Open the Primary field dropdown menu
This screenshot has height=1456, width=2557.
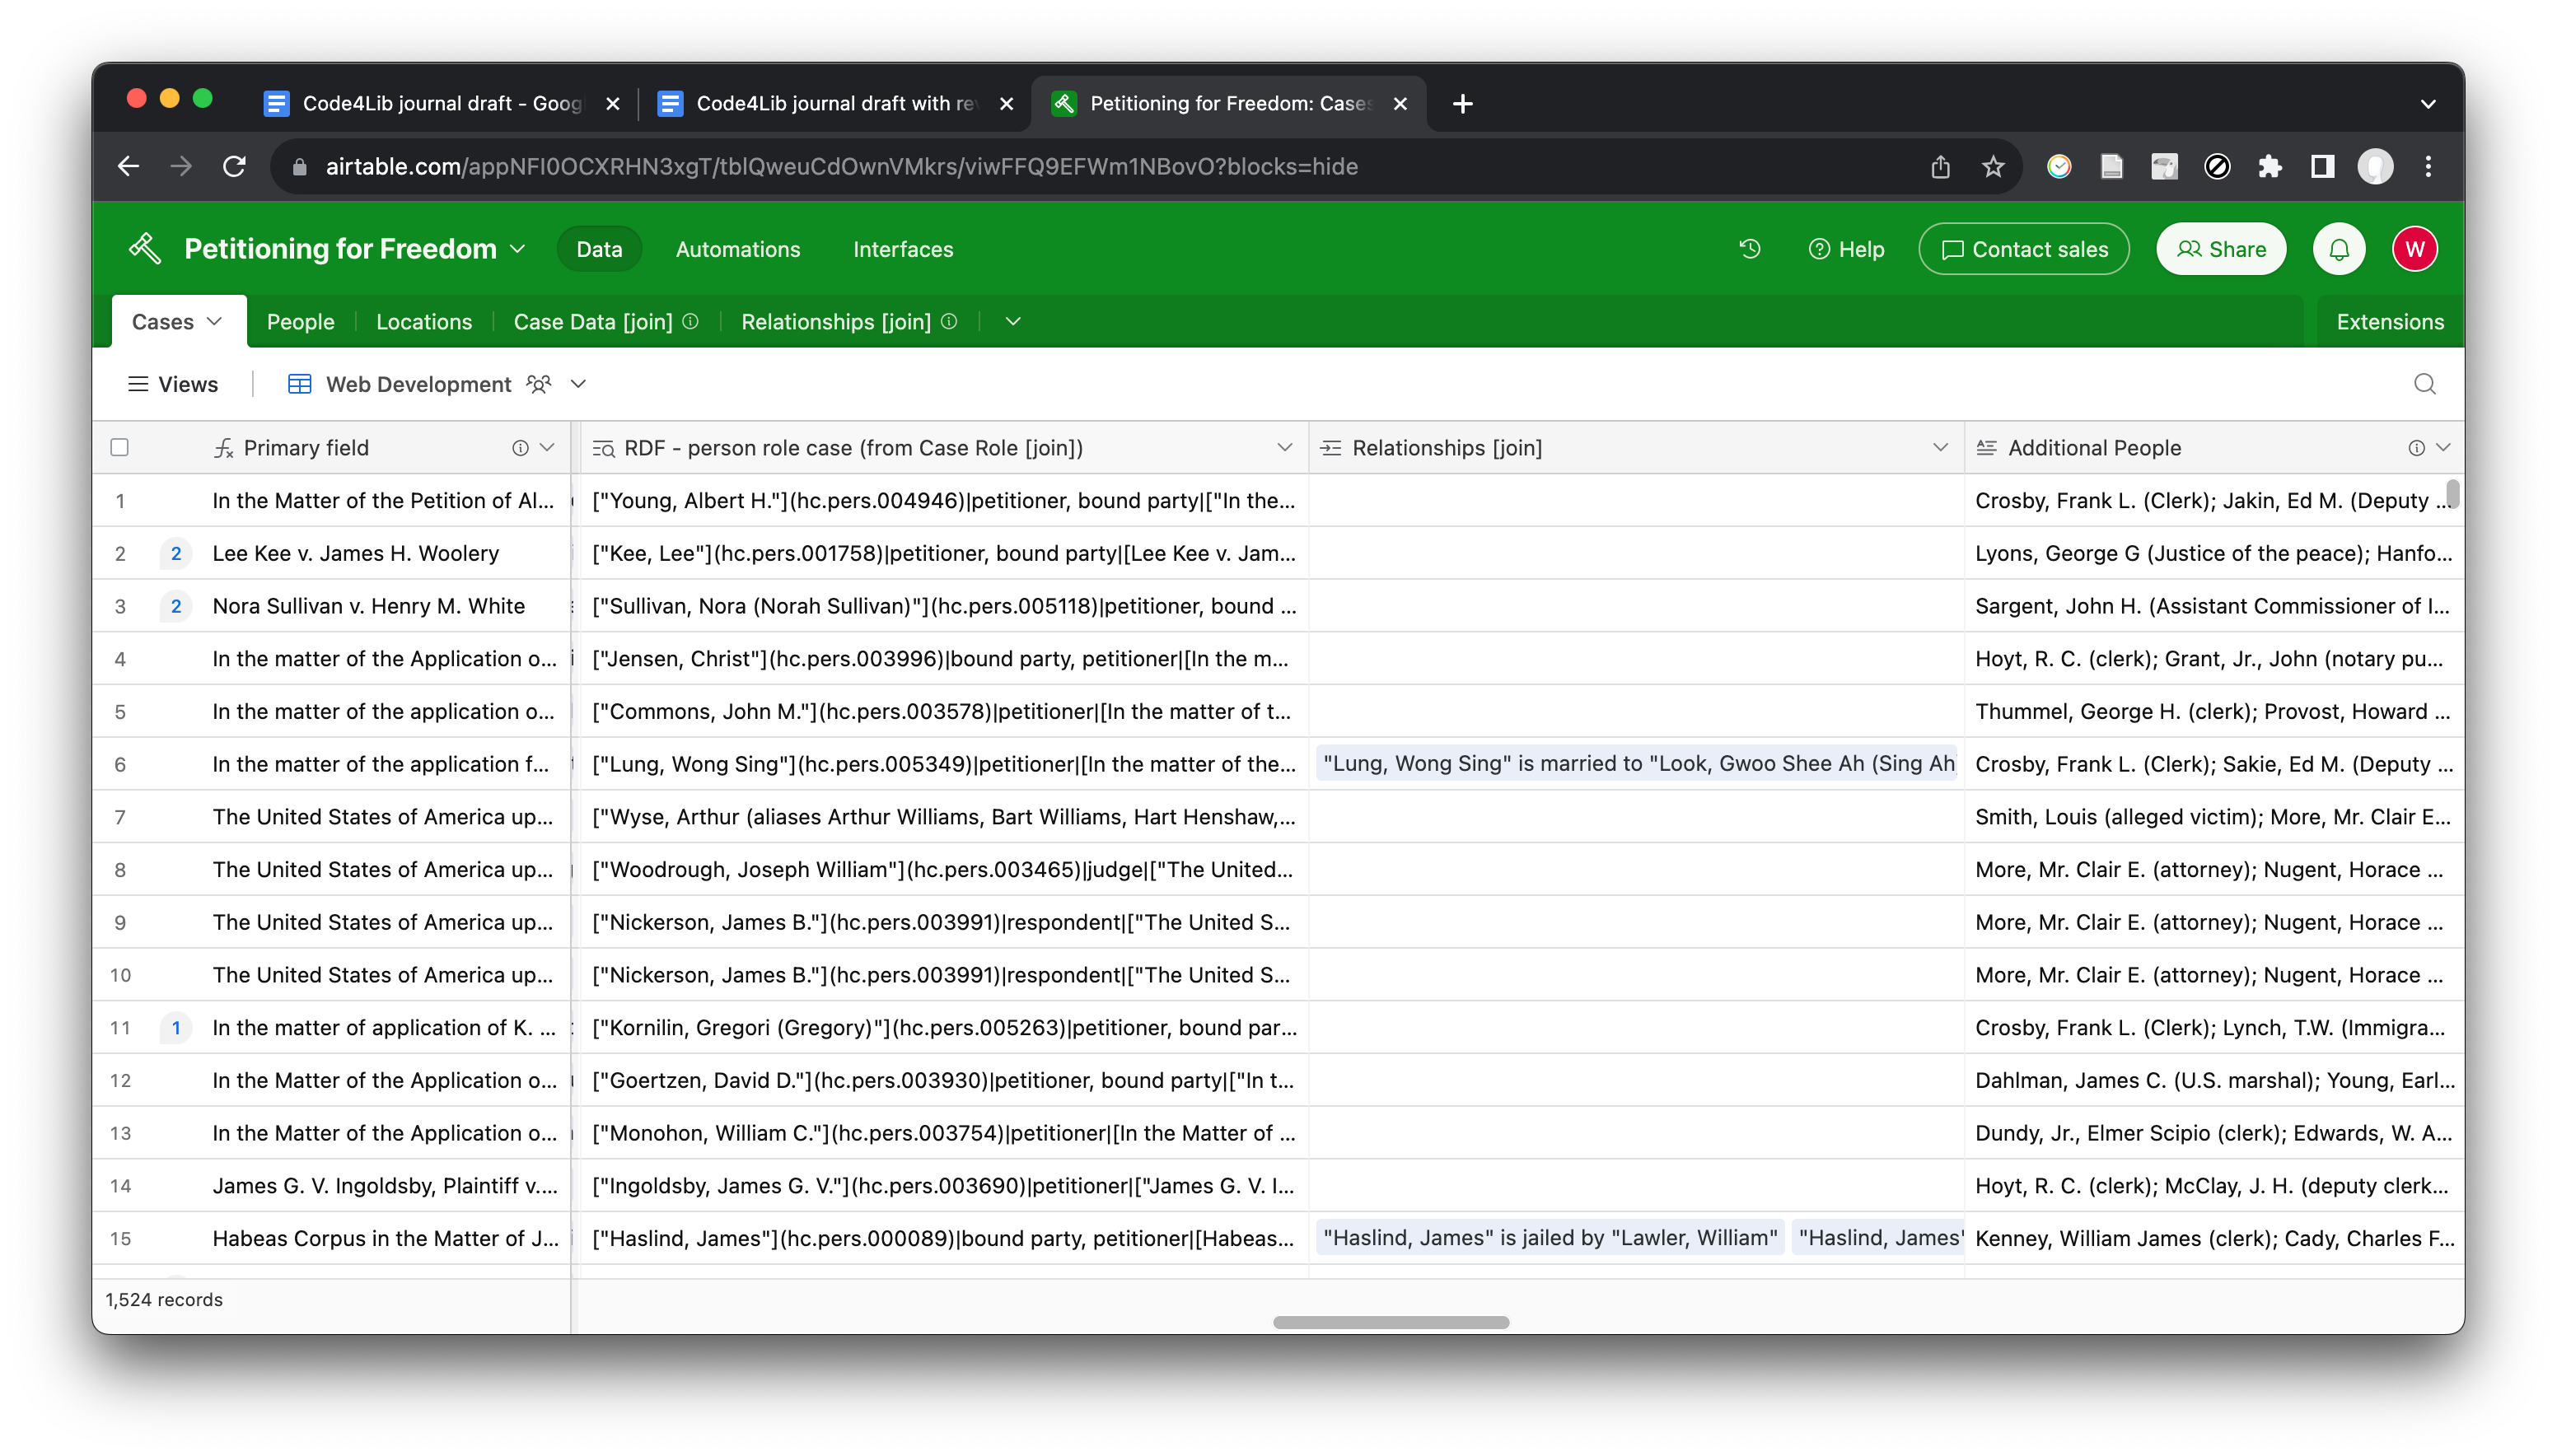548,447
